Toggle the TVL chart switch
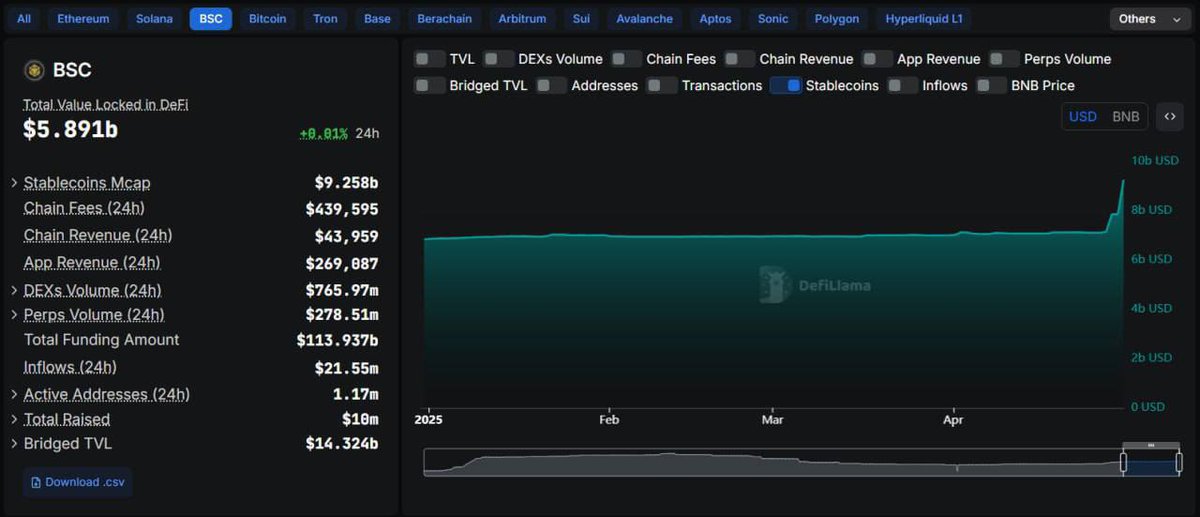This screenshot has height=517, width=1200. tap(430, 59)
